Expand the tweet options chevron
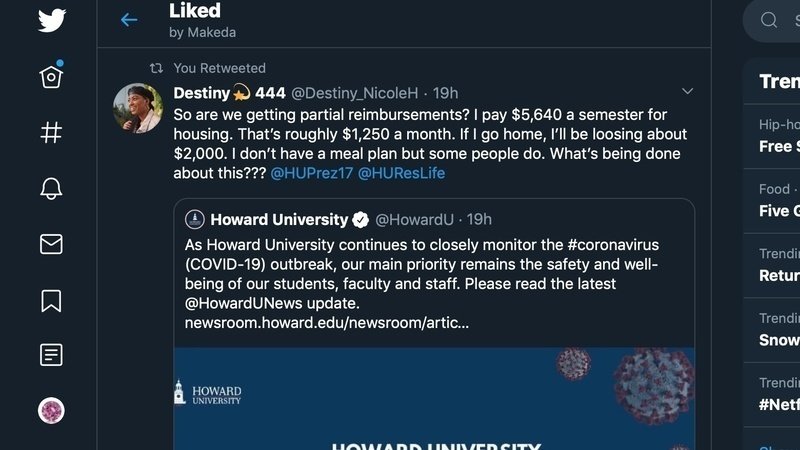The image size is (800, 450). [687, 91]
